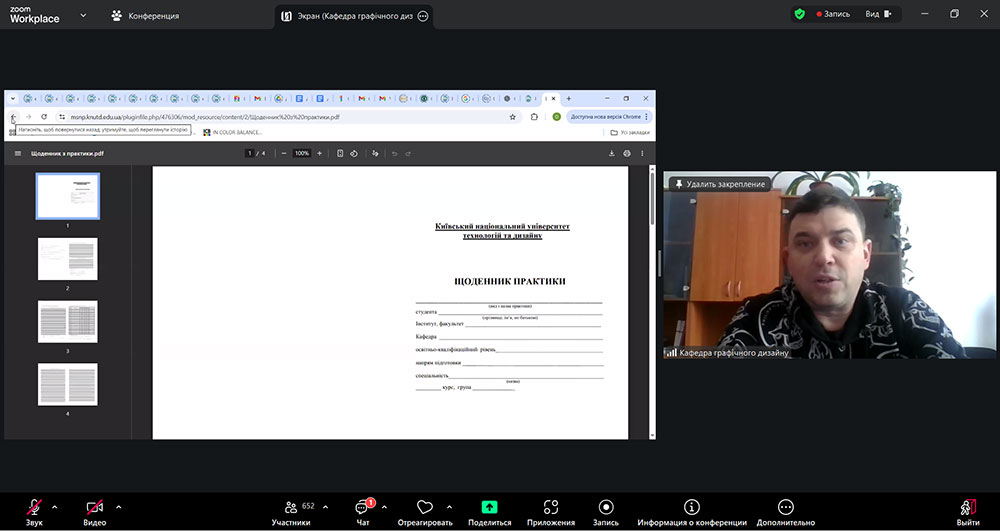The width and height of the screenshot is (1000, 531).
Task: Start screen sharing with green Поделиться button
Action: coord(489,509)
